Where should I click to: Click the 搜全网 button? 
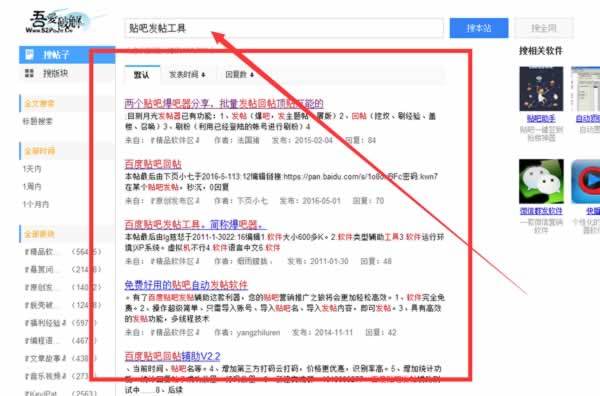544,28
